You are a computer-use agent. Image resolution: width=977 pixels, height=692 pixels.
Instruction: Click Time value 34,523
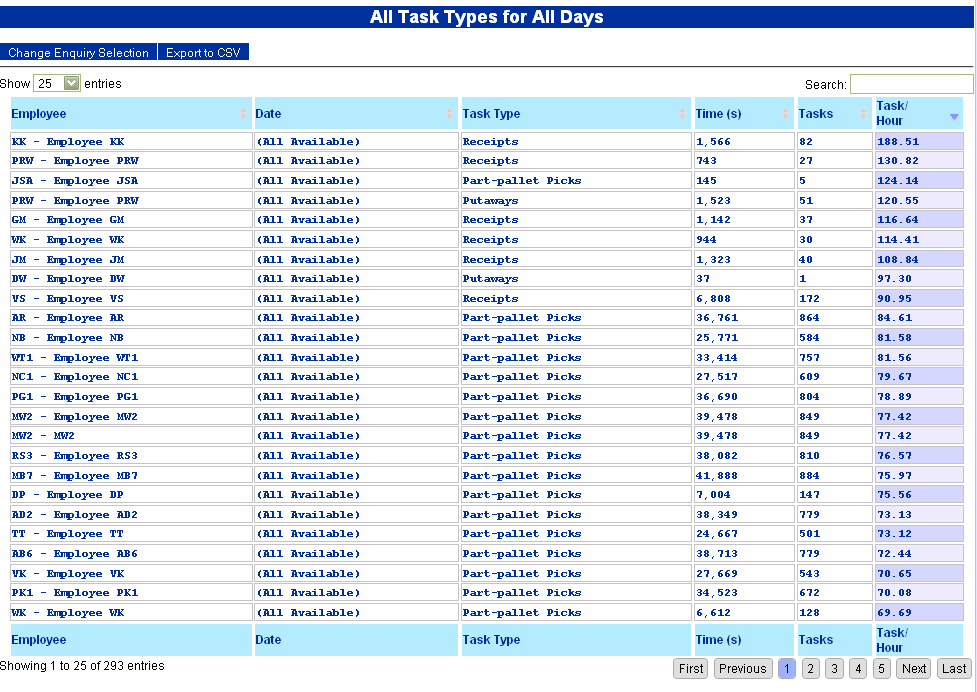point(744,592)
